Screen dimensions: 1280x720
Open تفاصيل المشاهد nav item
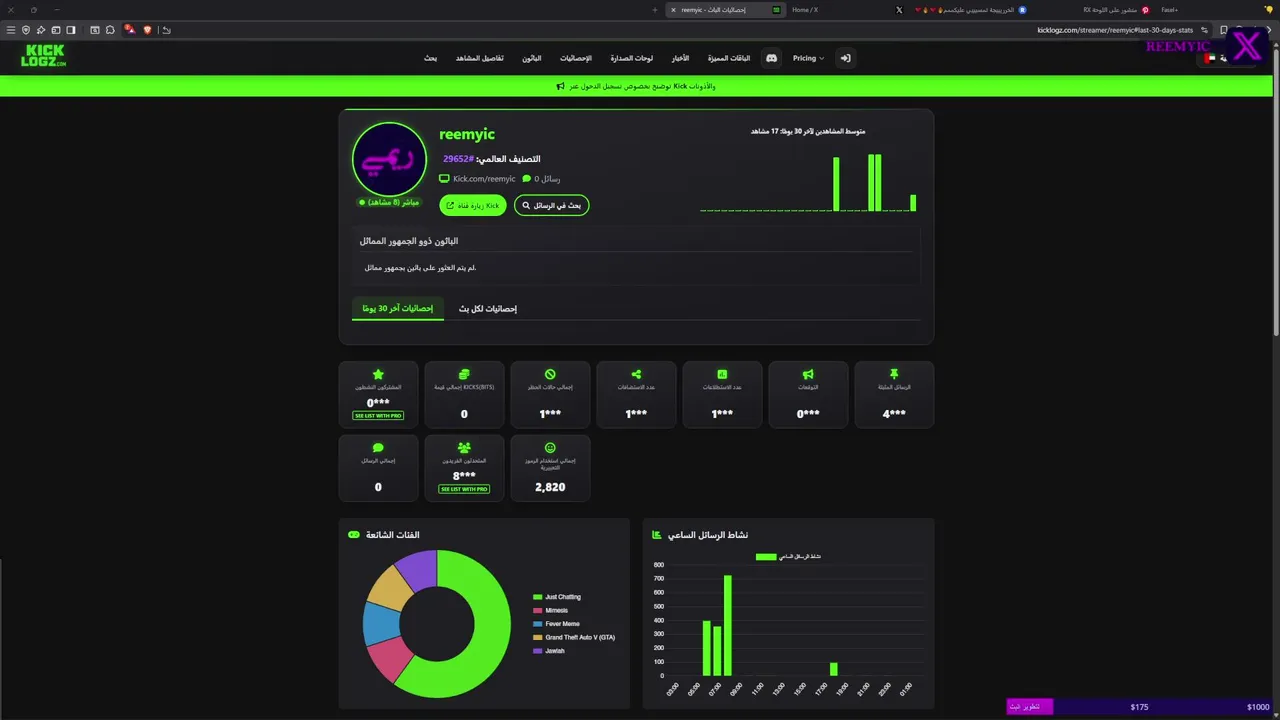(x=480, y=58)
